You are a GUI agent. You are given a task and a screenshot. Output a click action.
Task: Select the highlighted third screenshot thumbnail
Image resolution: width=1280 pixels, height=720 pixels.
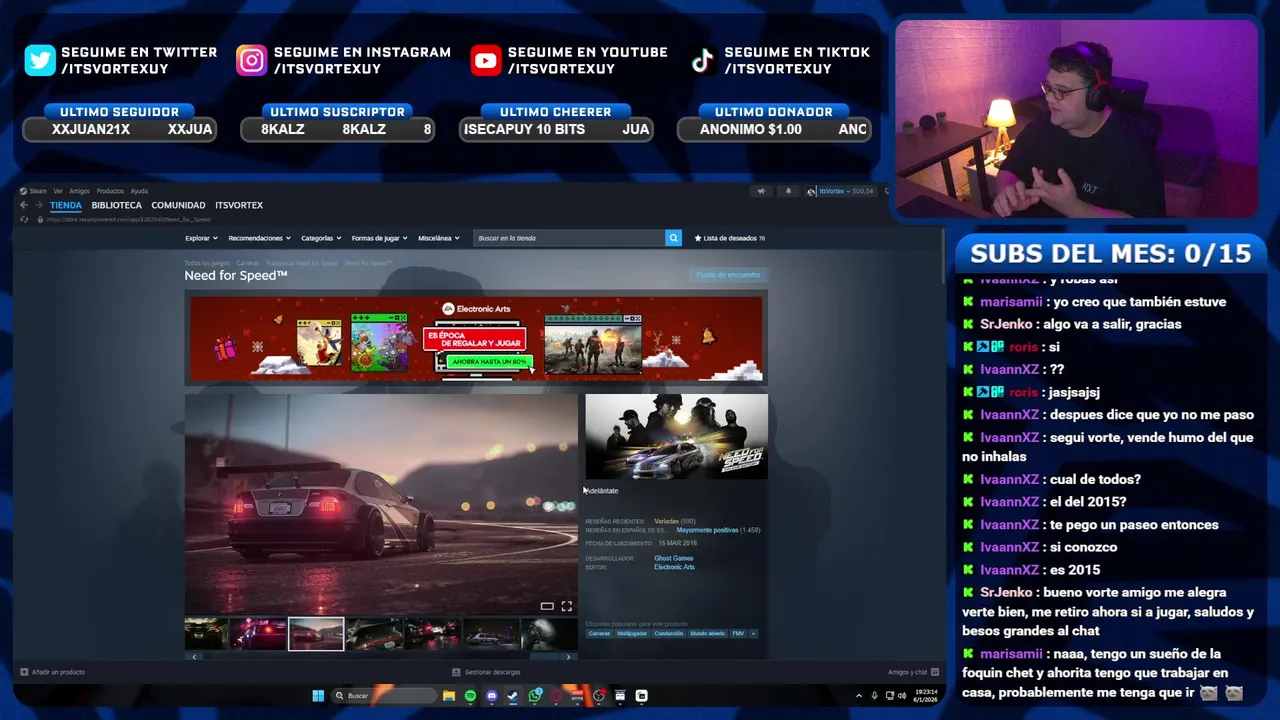coord(316,634)
